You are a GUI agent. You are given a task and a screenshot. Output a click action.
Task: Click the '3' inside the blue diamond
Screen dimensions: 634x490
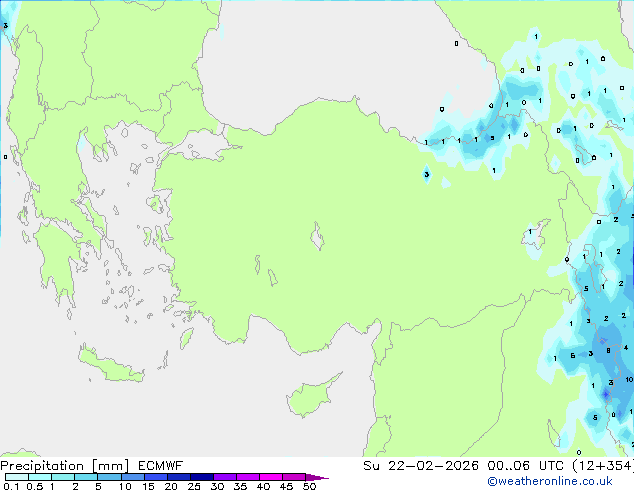pos(427,175)
